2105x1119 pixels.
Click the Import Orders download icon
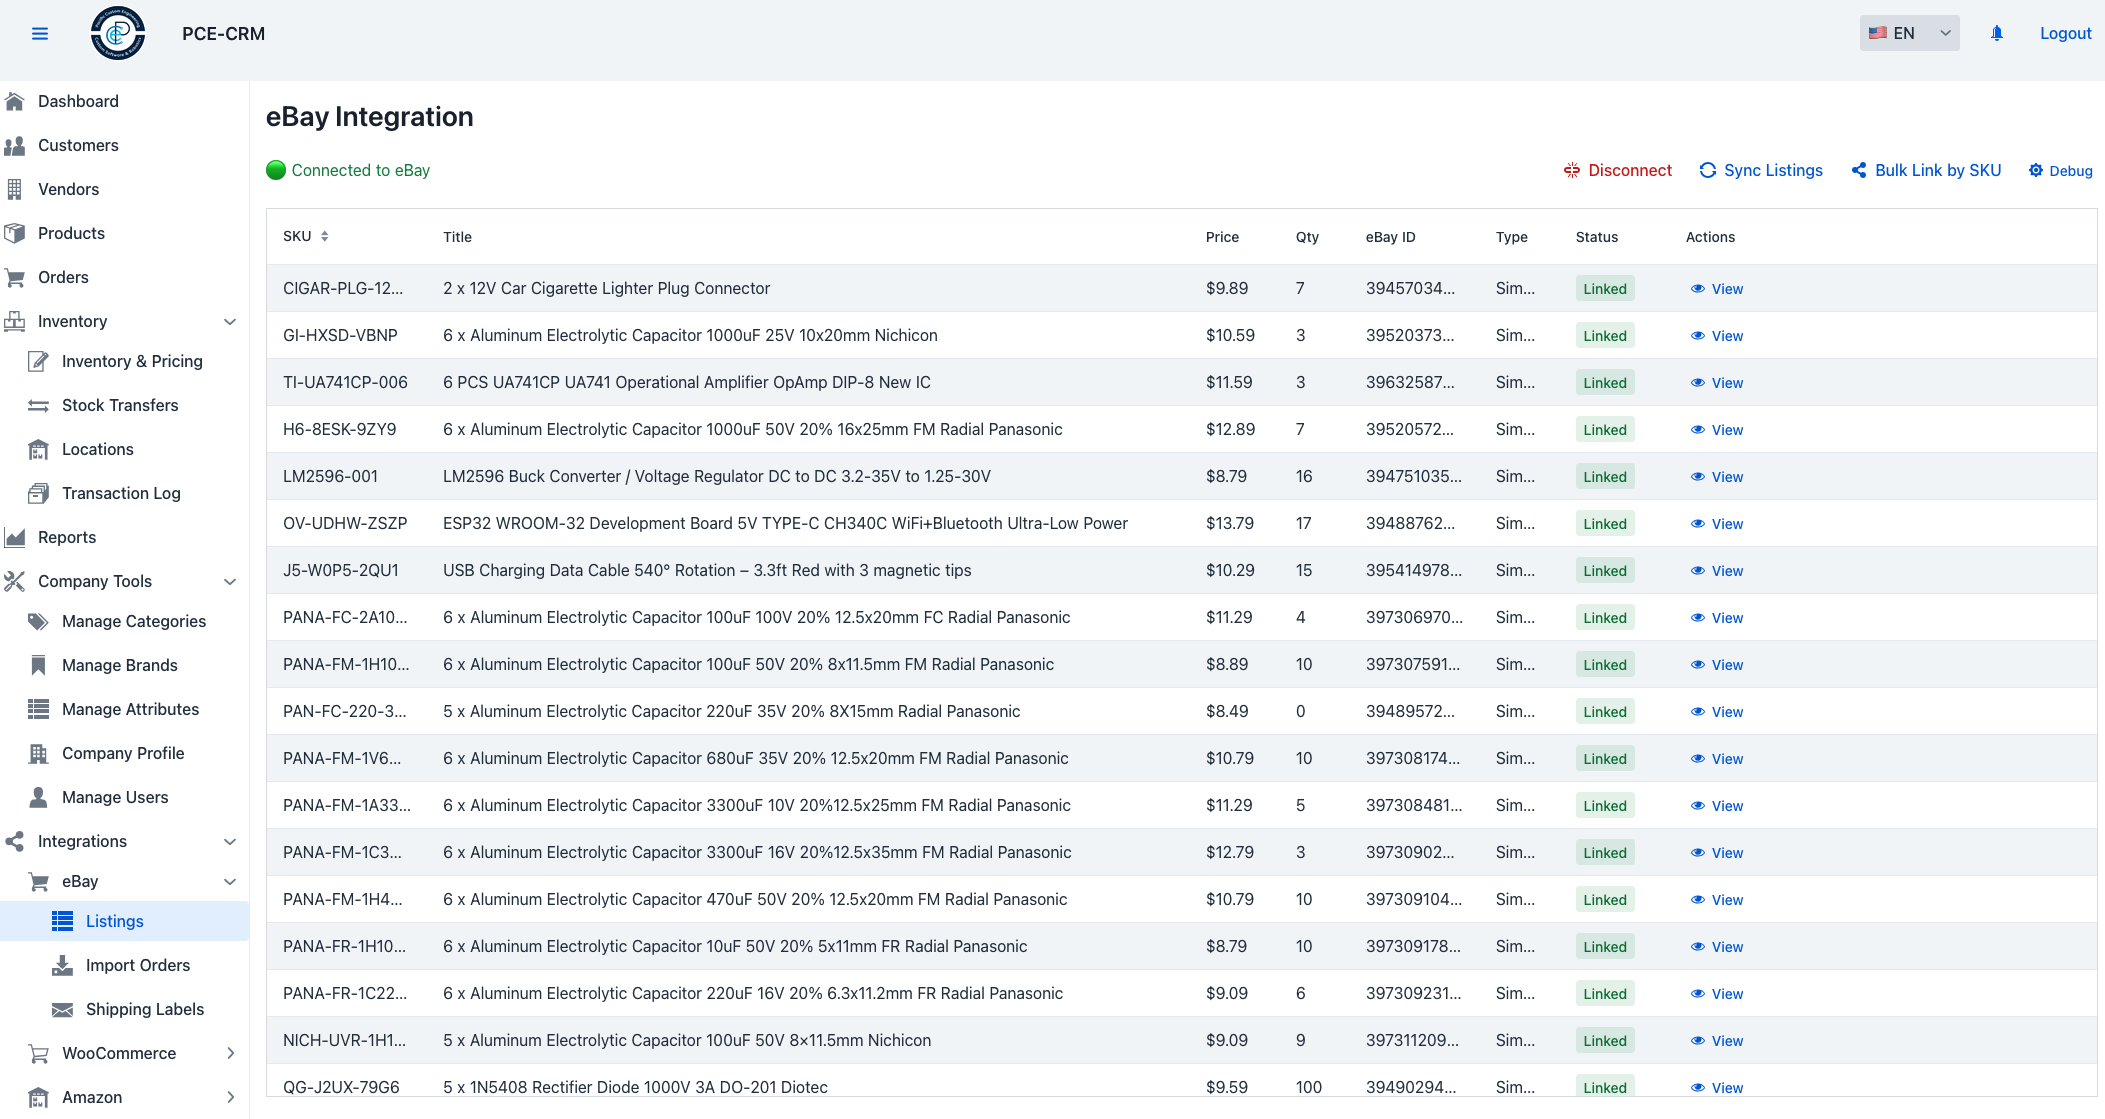coord(62,966)
